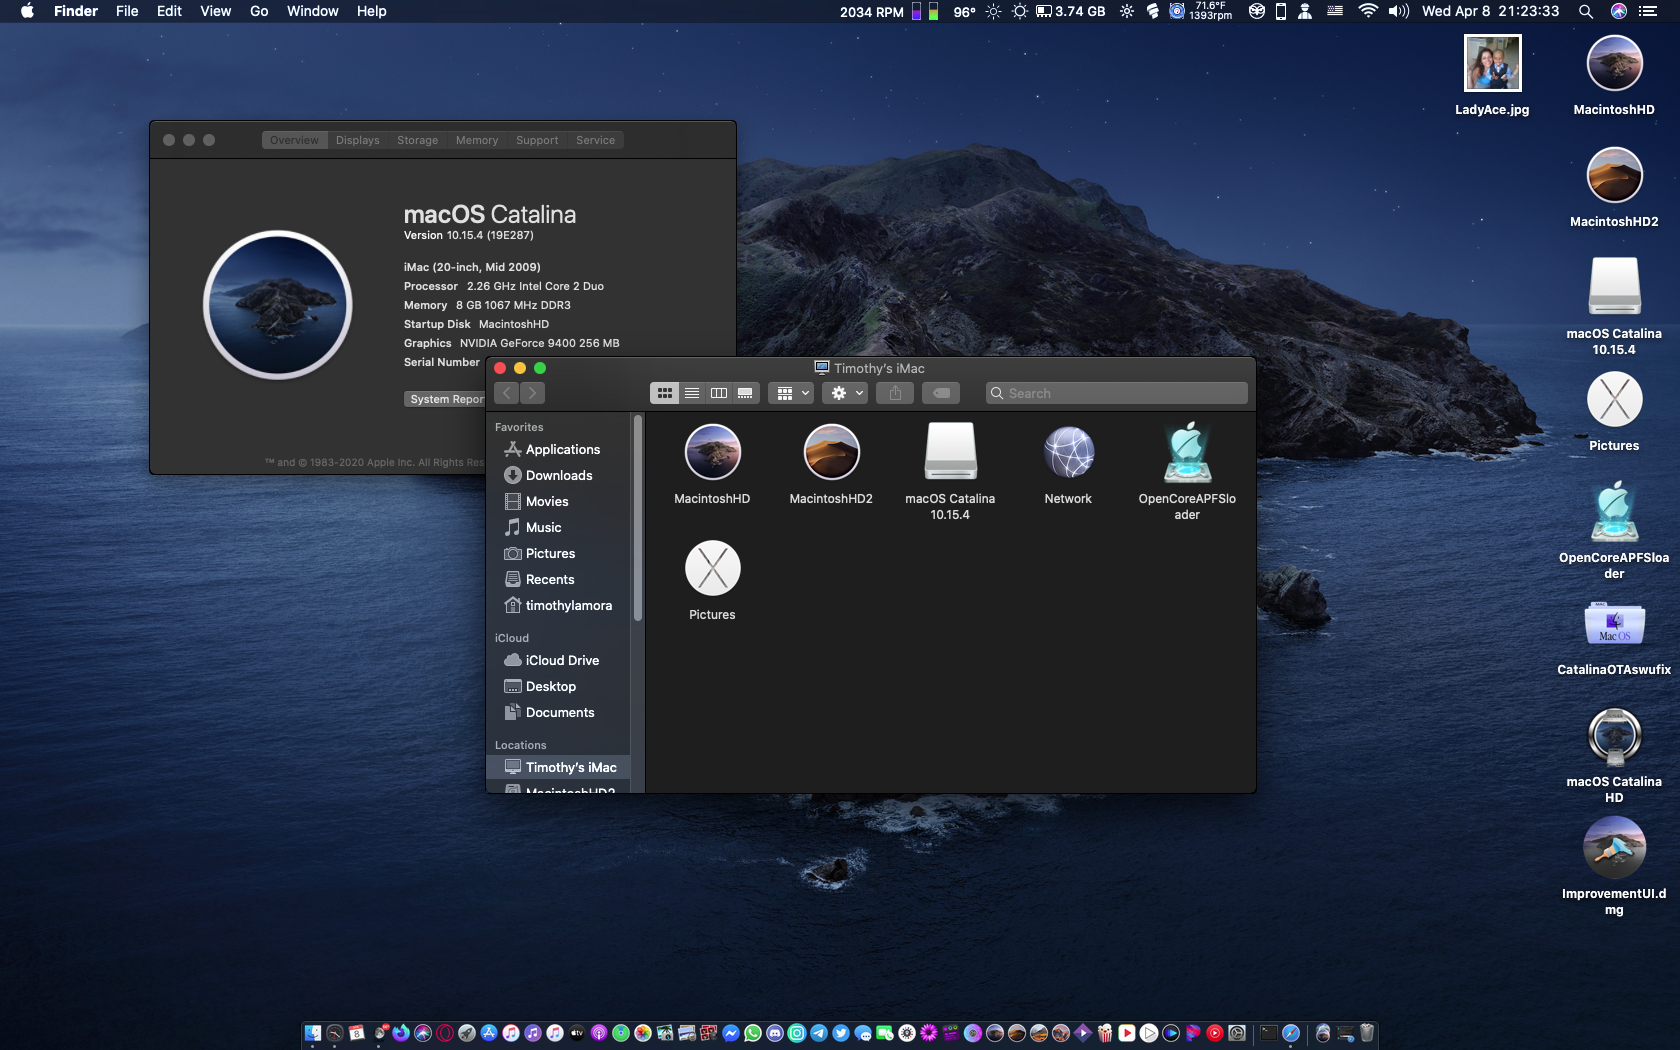This screenshot has width=1680, height=1050.
Task: Select LadyAce.jpg on the desktop
Action: [x=1492, y=63]
